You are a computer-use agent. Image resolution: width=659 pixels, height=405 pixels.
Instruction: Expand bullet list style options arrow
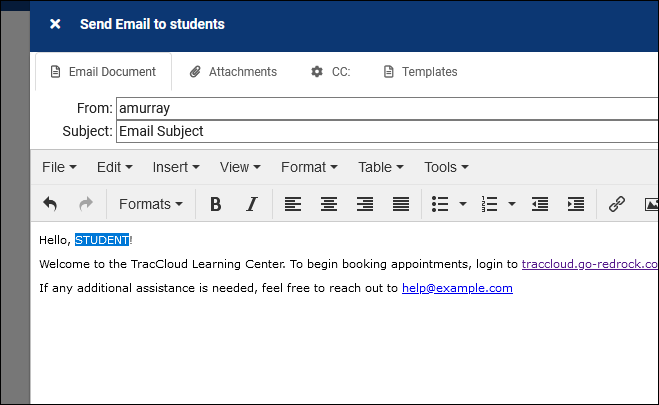(463, 204)
